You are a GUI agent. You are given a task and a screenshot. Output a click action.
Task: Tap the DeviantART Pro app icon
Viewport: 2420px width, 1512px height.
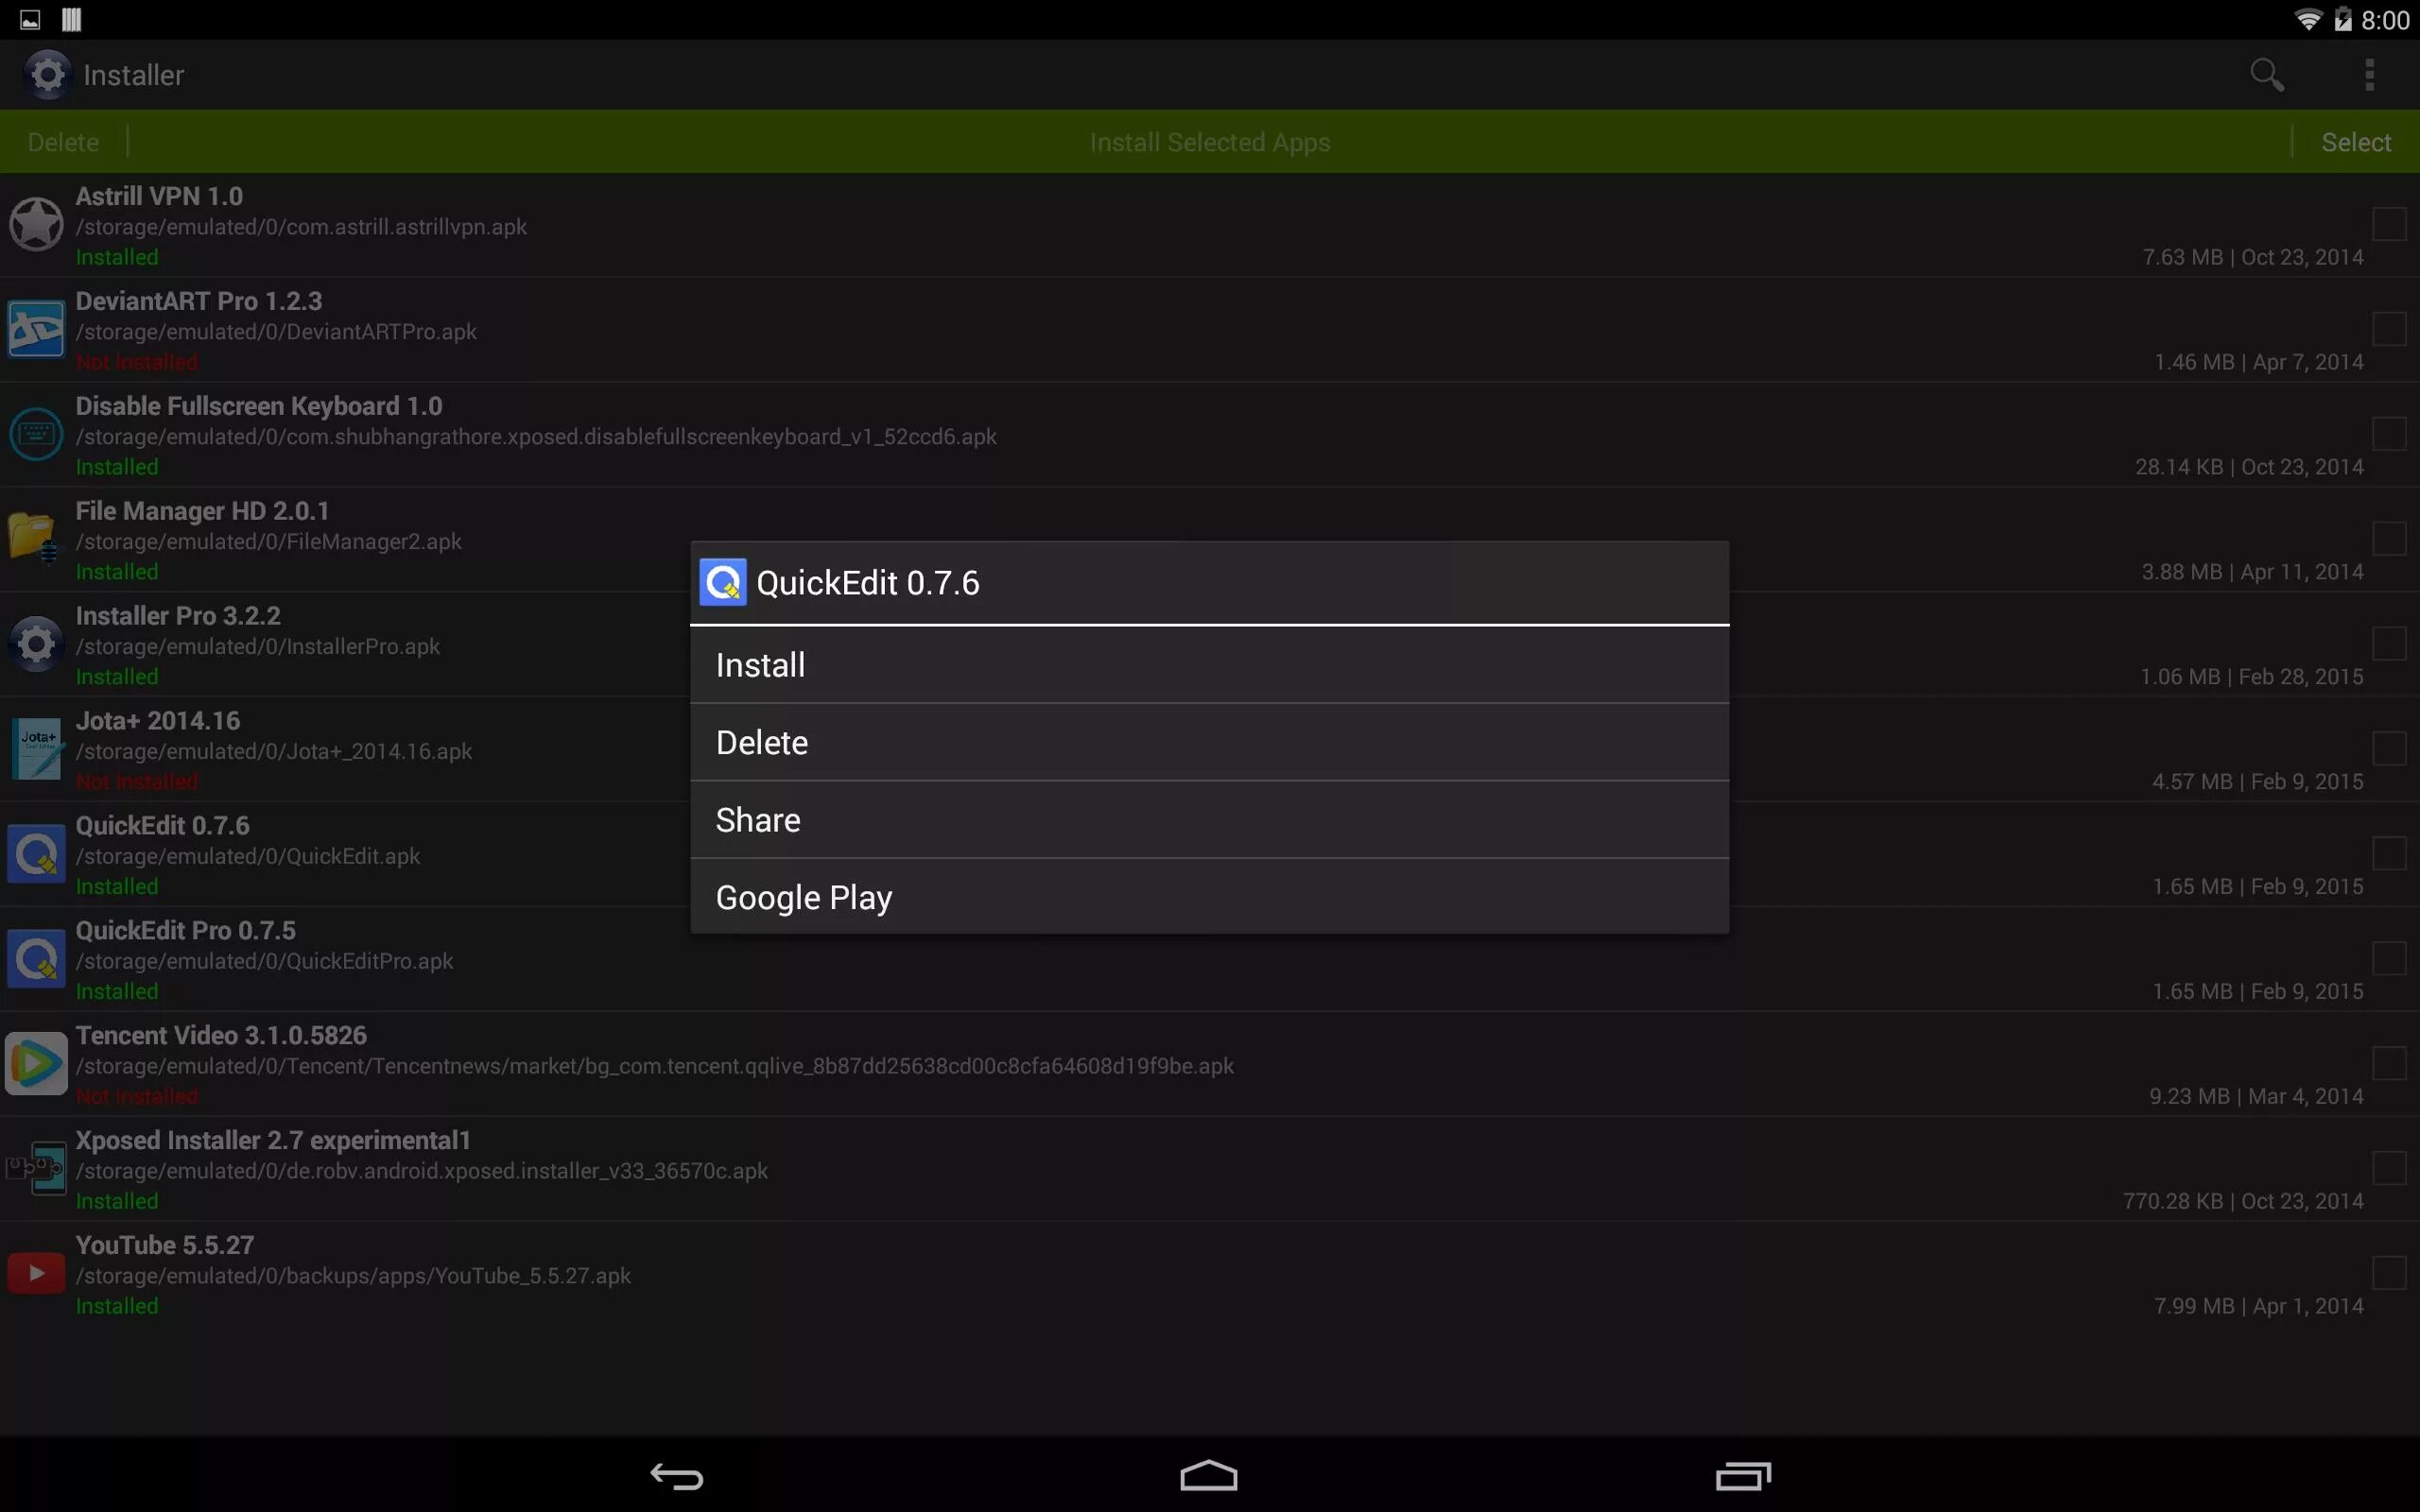(36, 329)
